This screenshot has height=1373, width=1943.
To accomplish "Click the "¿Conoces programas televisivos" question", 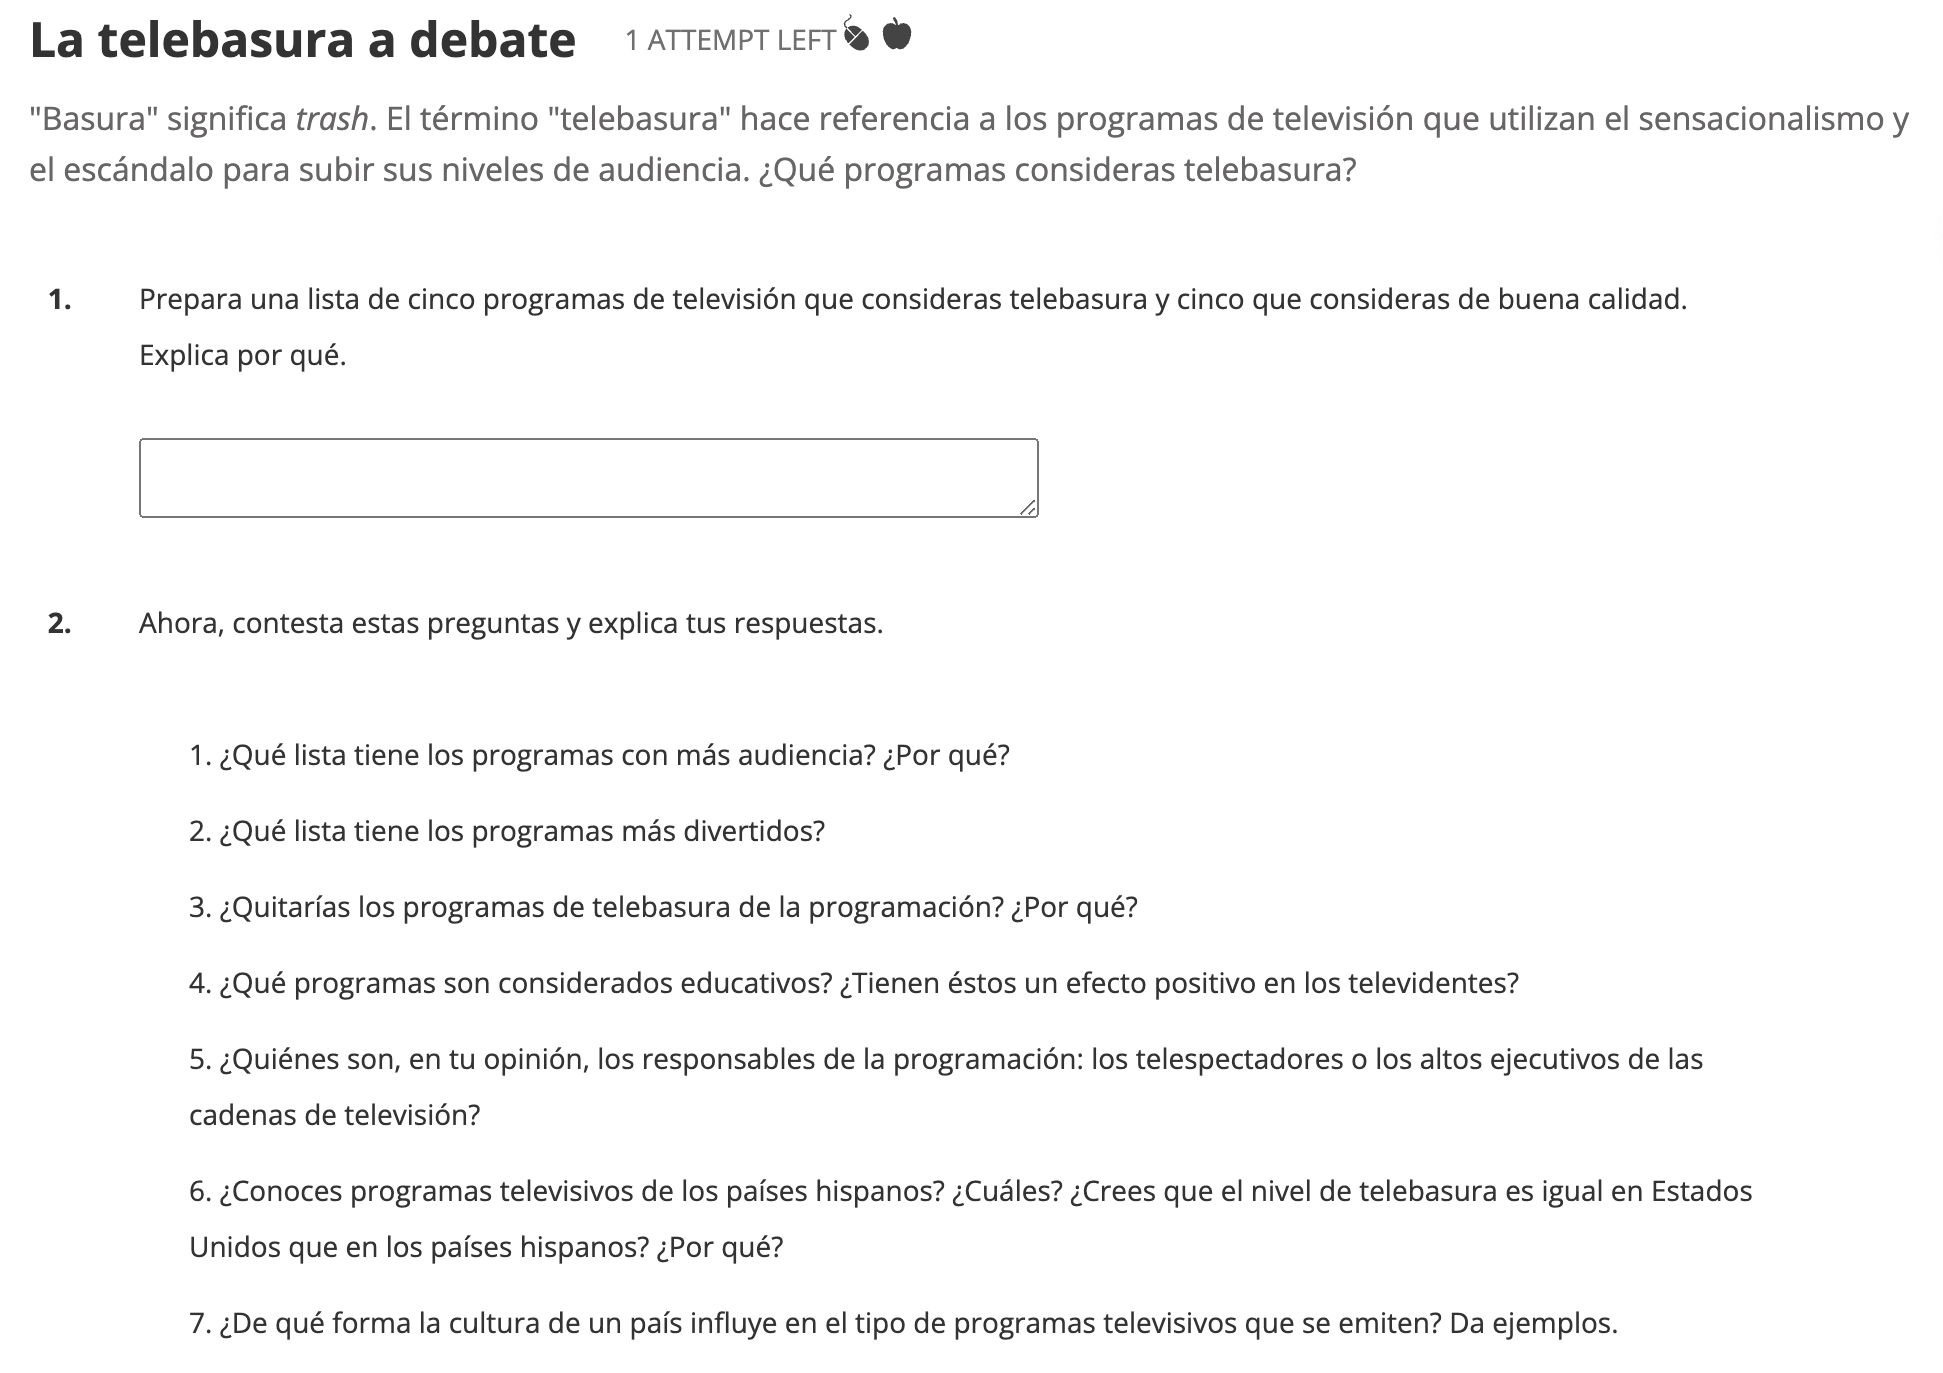I will pyautogui.click(x=970, y=1191).
